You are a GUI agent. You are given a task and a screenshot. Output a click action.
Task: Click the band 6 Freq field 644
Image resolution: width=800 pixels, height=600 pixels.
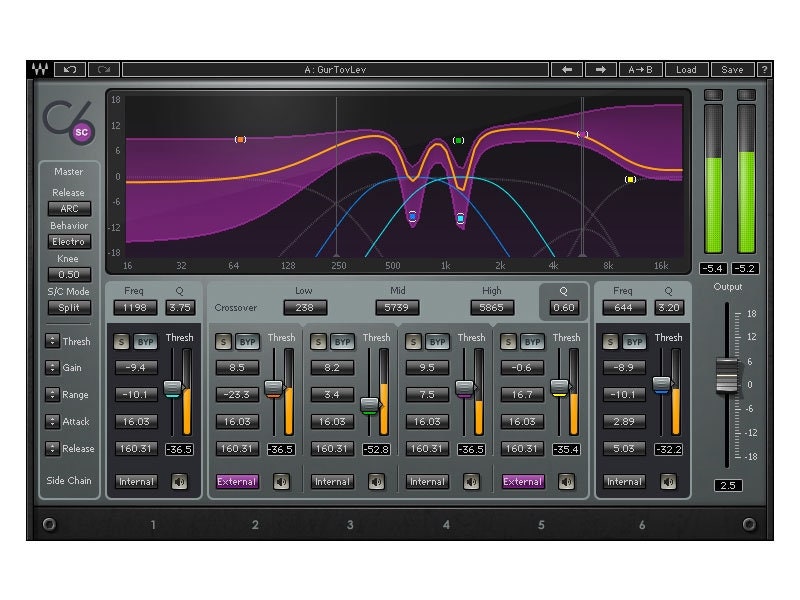pos(623,308)
